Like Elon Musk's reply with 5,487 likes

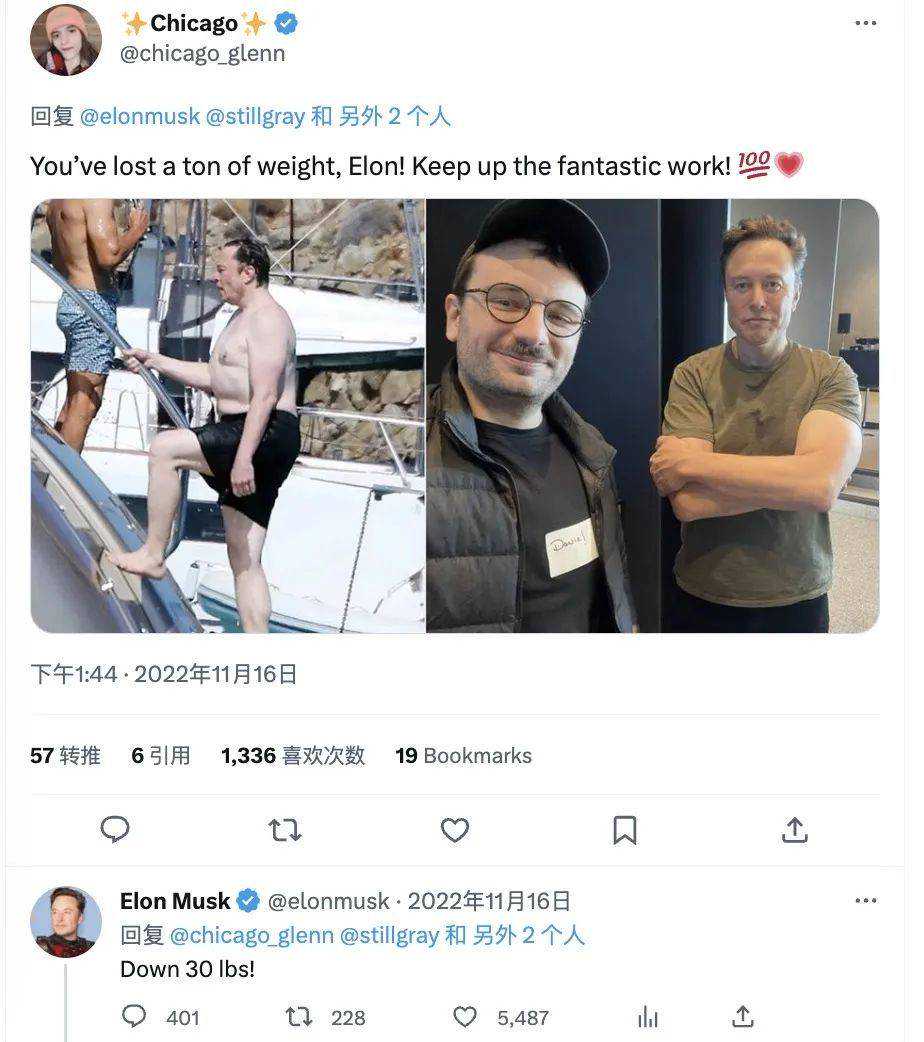click(x=465, y=1017)
